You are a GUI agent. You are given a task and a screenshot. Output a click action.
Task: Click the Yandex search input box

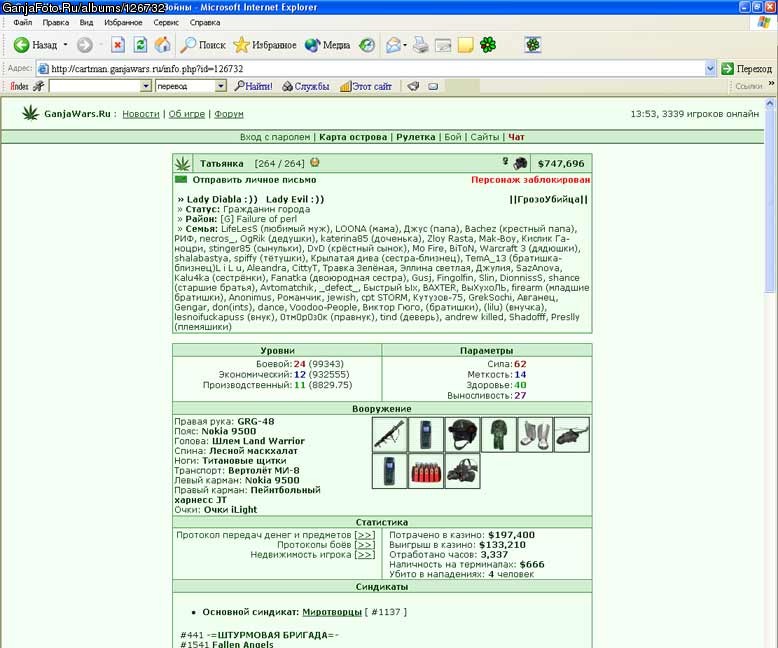point(95,86)
